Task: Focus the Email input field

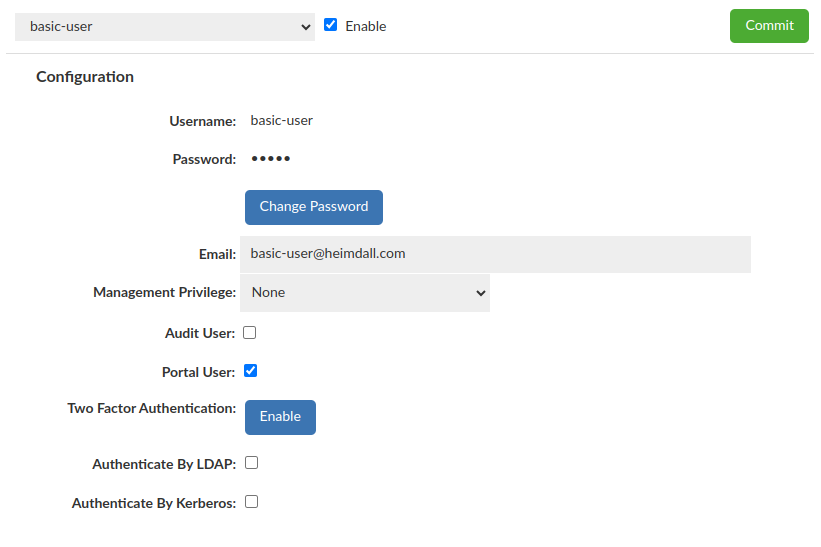Action: click(x=495, y=254)
